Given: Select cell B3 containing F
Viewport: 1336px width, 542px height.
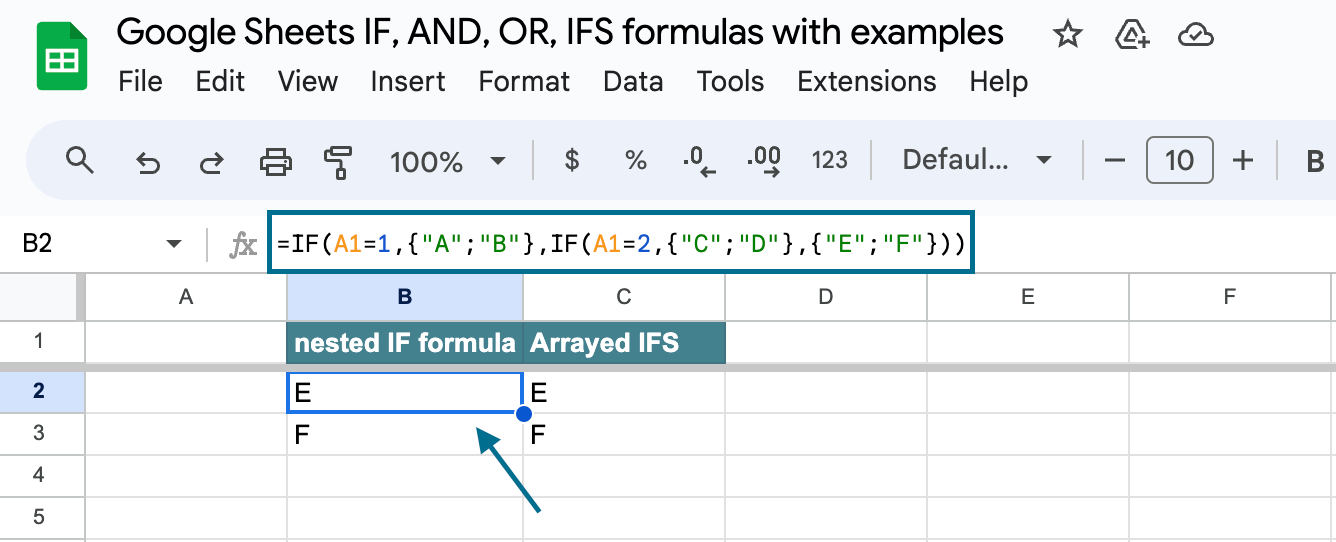Looking at the screenshot, I should point(405,435).
